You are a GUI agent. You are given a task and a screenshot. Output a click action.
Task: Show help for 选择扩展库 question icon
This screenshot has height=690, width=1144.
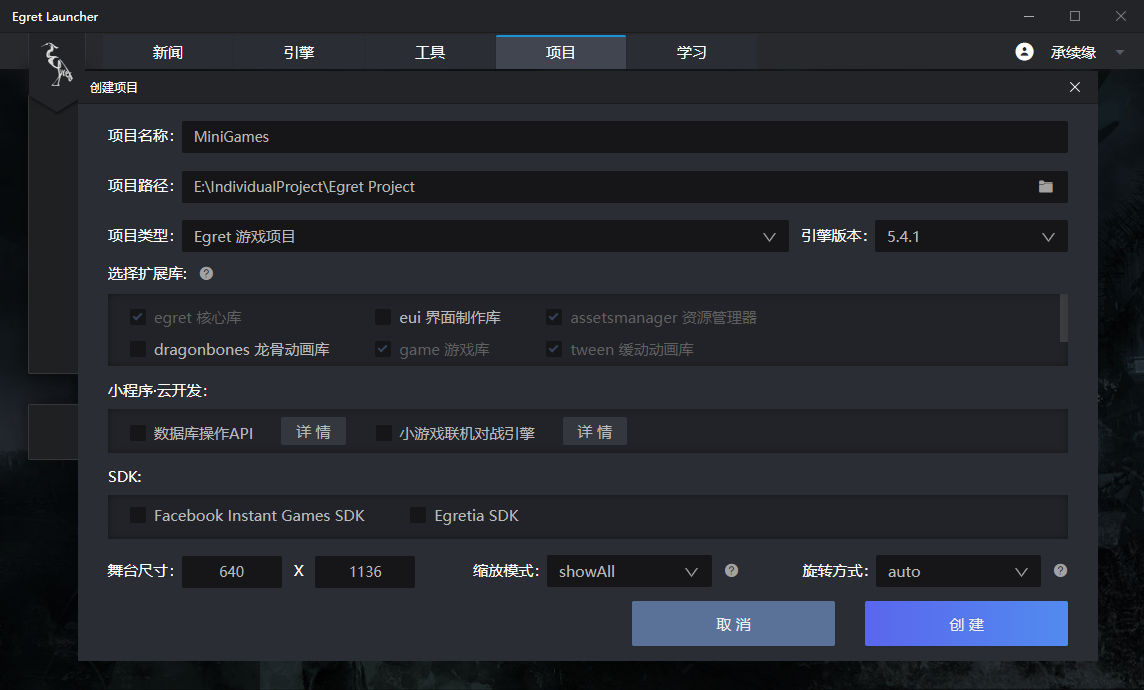click(x=206, y=274)
